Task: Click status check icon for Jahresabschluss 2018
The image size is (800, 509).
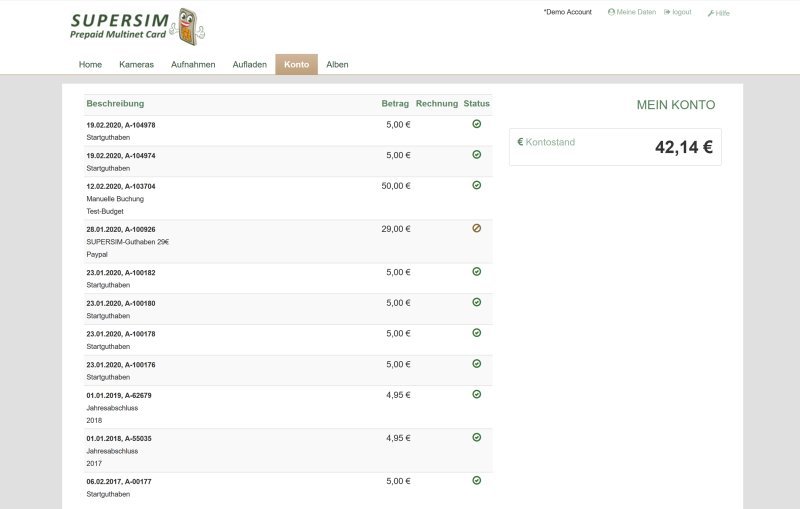Action: (477, 395)
